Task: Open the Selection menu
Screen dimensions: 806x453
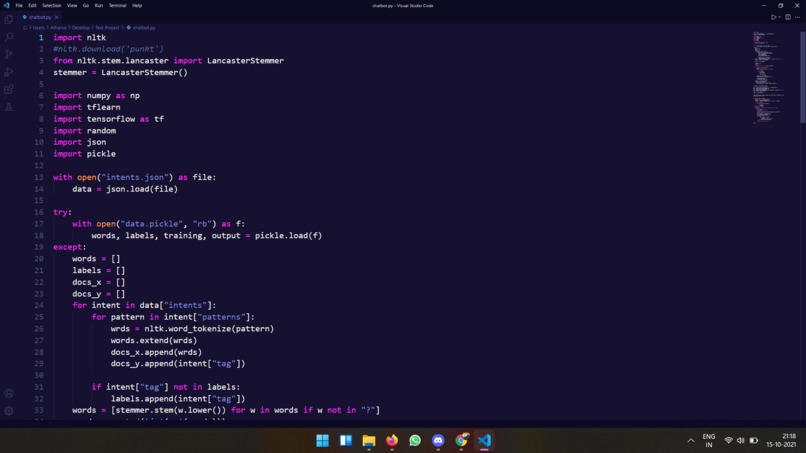Action: pyautogui.click(x=51, y=6)
